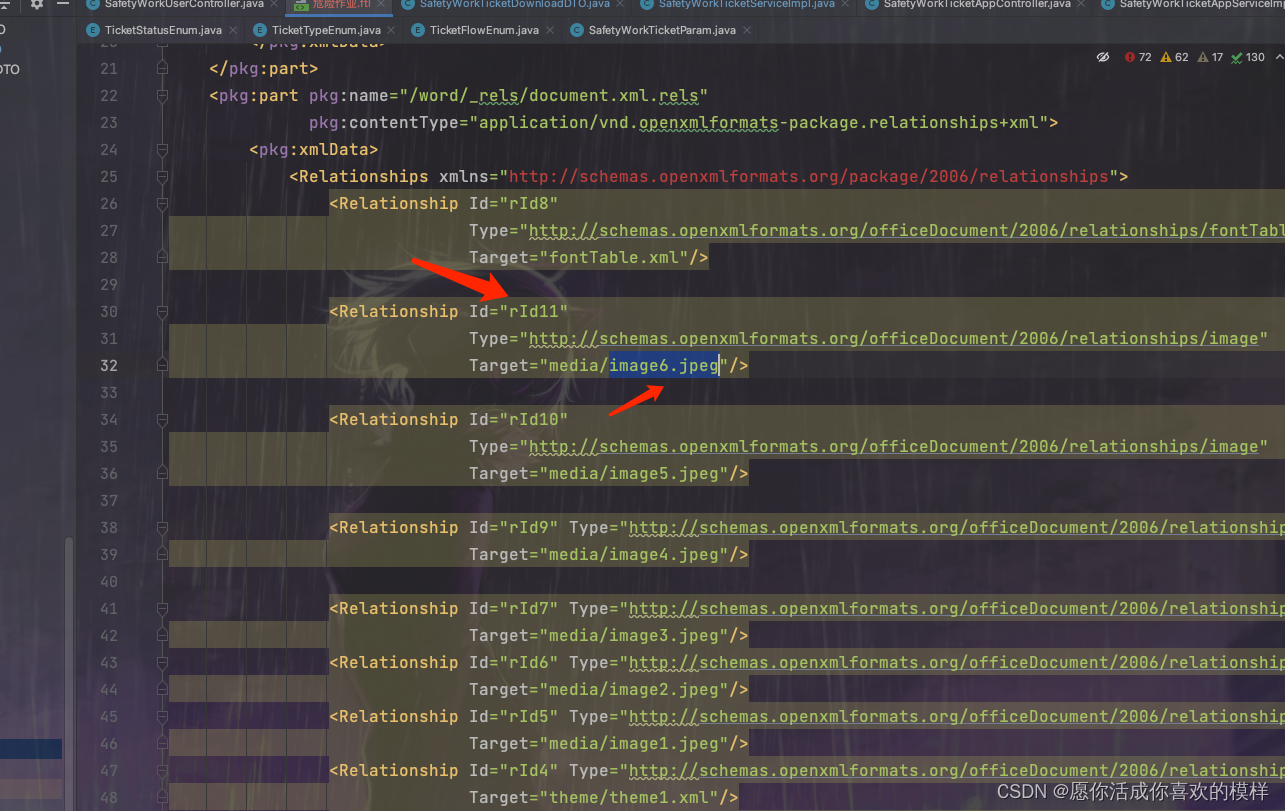Collapse fold marker on line 21
Image resolution: width=1285 pixels, height=811 pixels.
pyautogui.click(x=160, y=69)
